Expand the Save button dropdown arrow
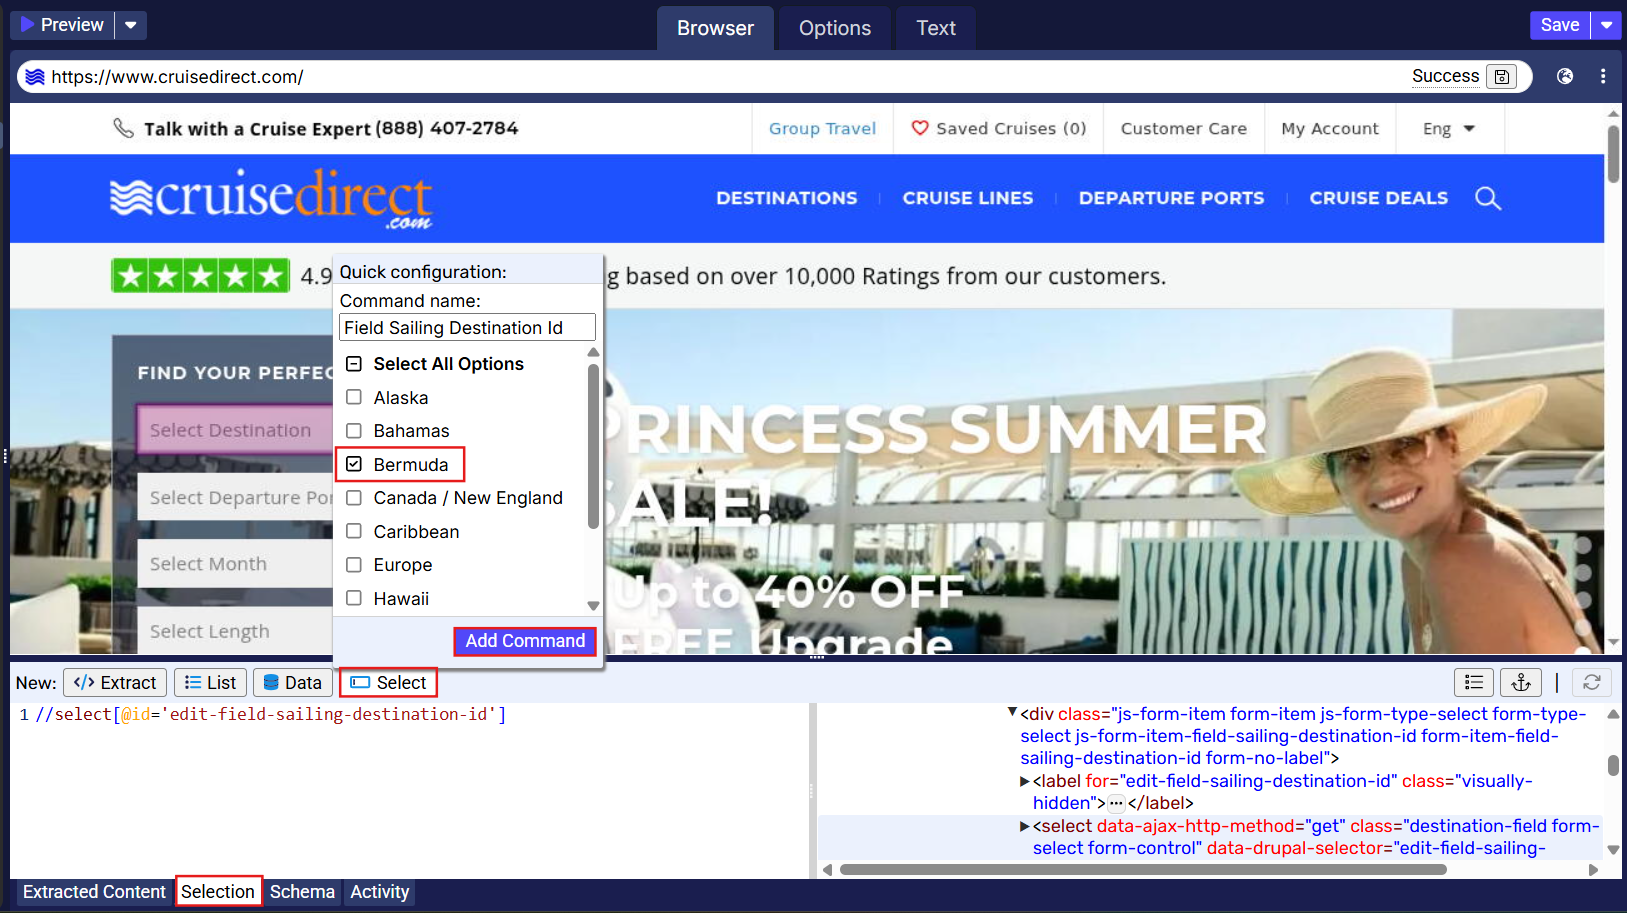 pyautogui.click(x=1606, y=25)
